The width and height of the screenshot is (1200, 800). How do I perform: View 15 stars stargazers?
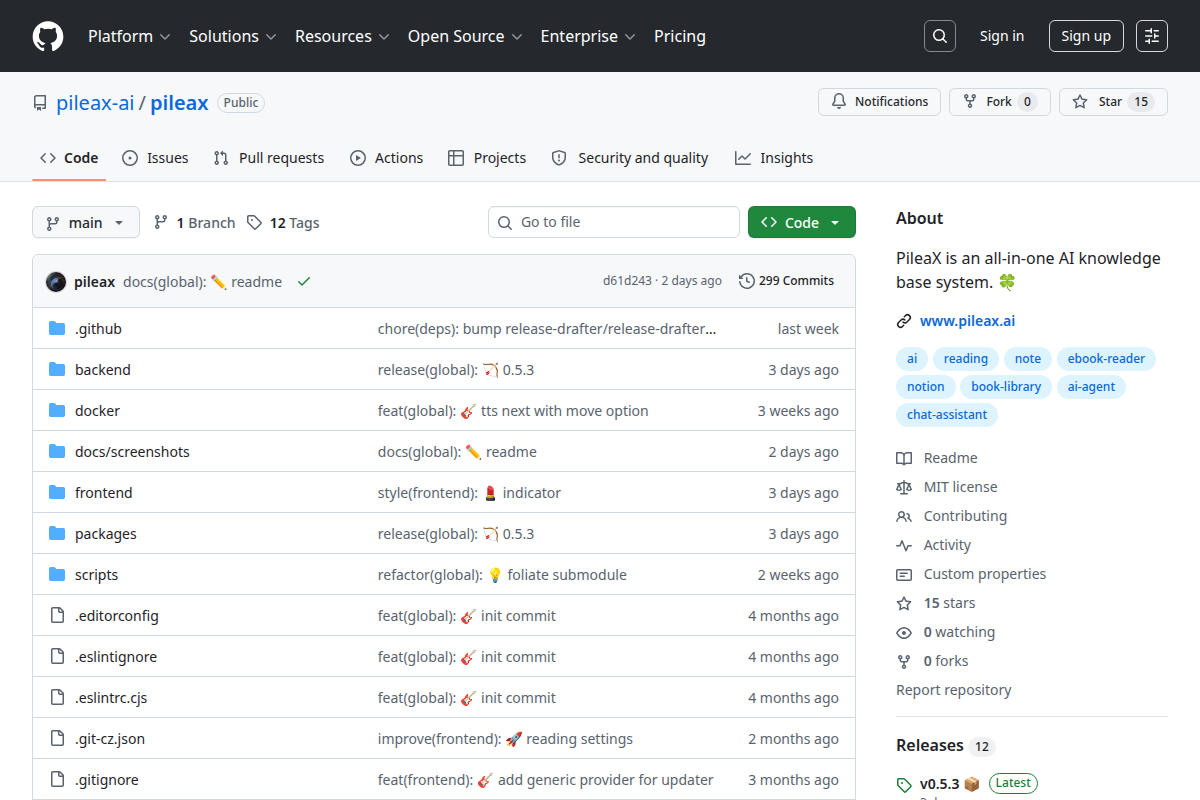pos(935,603)
